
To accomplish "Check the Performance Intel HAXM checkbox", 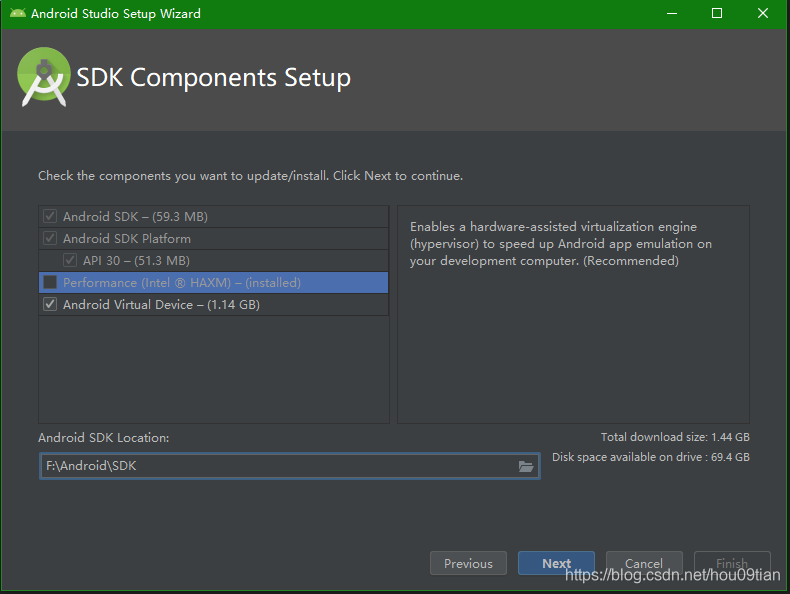I will (50, 282).
